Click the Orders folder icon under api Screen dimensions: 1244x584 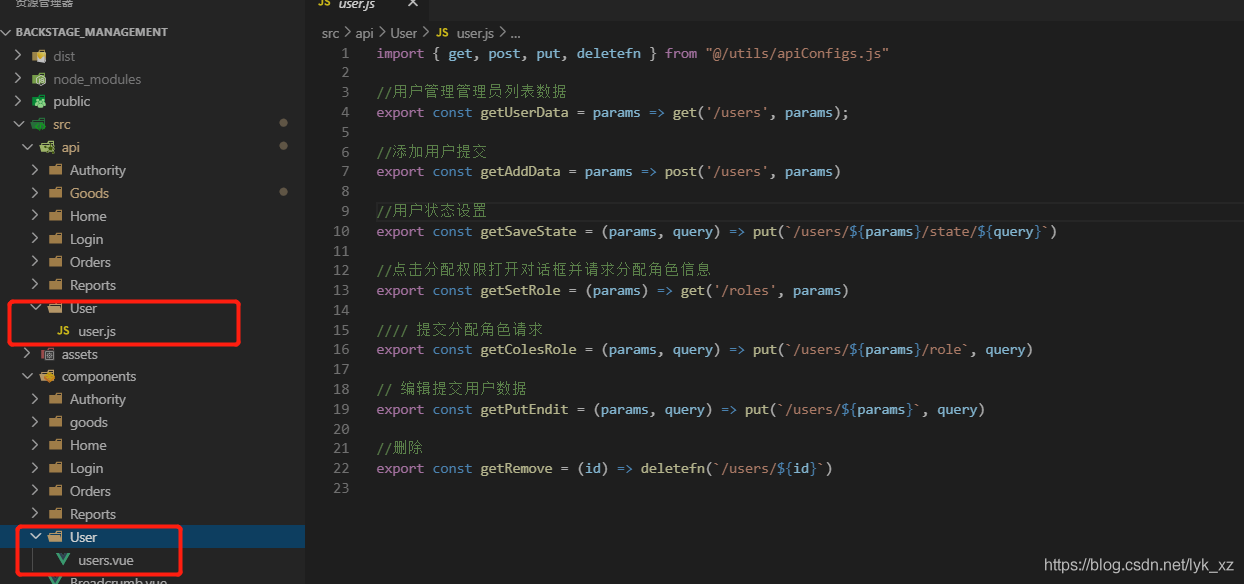click(55, 262)
